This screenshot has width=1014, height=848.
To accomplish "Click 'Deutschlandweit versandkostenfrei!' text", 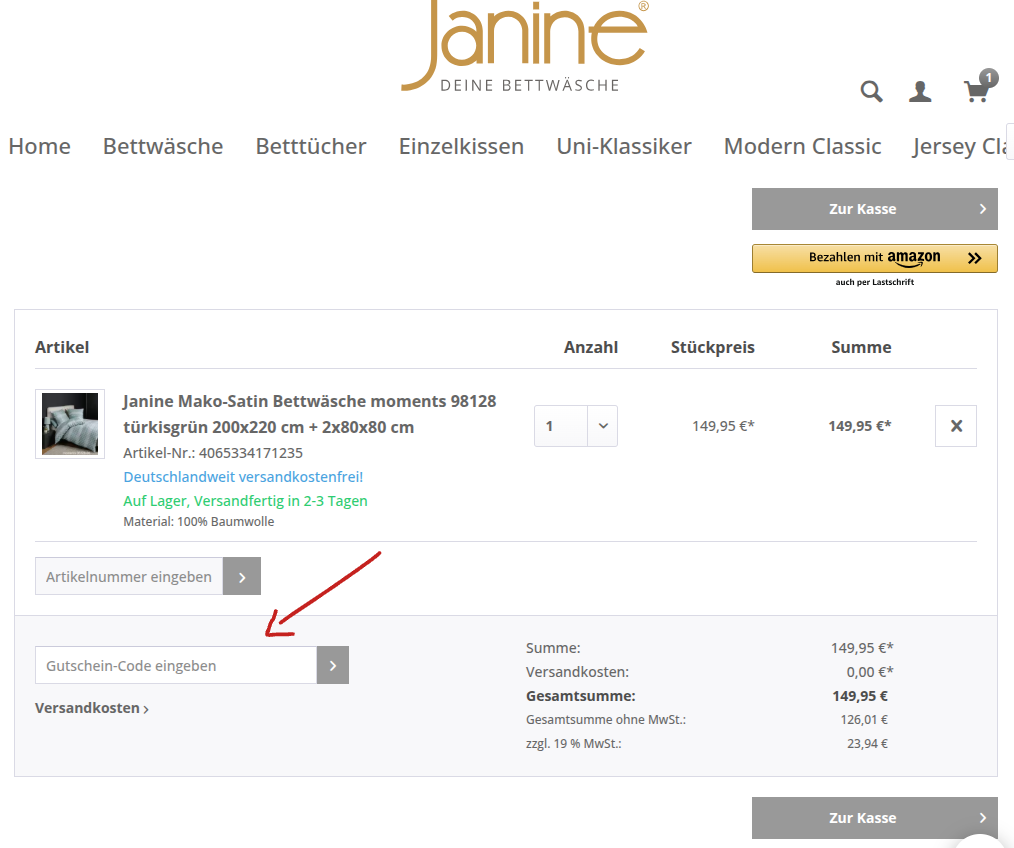I will tap(243, 477).
